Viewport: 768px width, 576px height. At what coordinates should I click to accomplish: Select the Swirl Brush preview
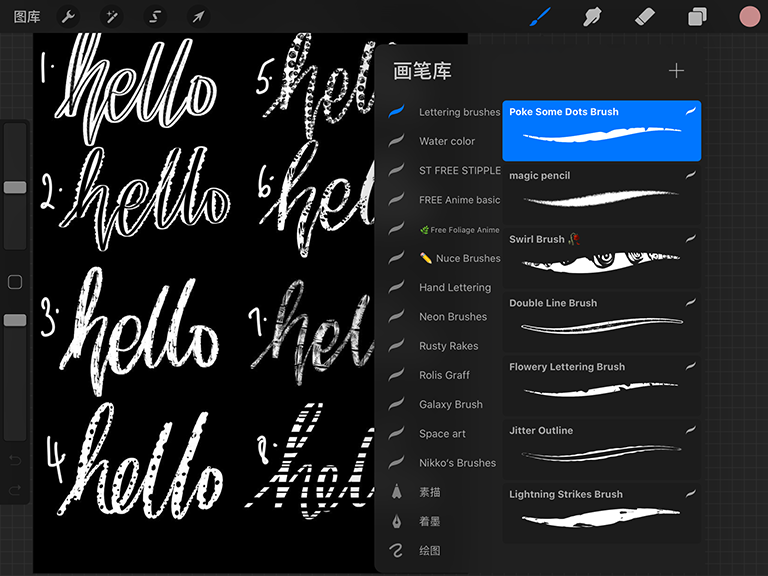[601, 256]
